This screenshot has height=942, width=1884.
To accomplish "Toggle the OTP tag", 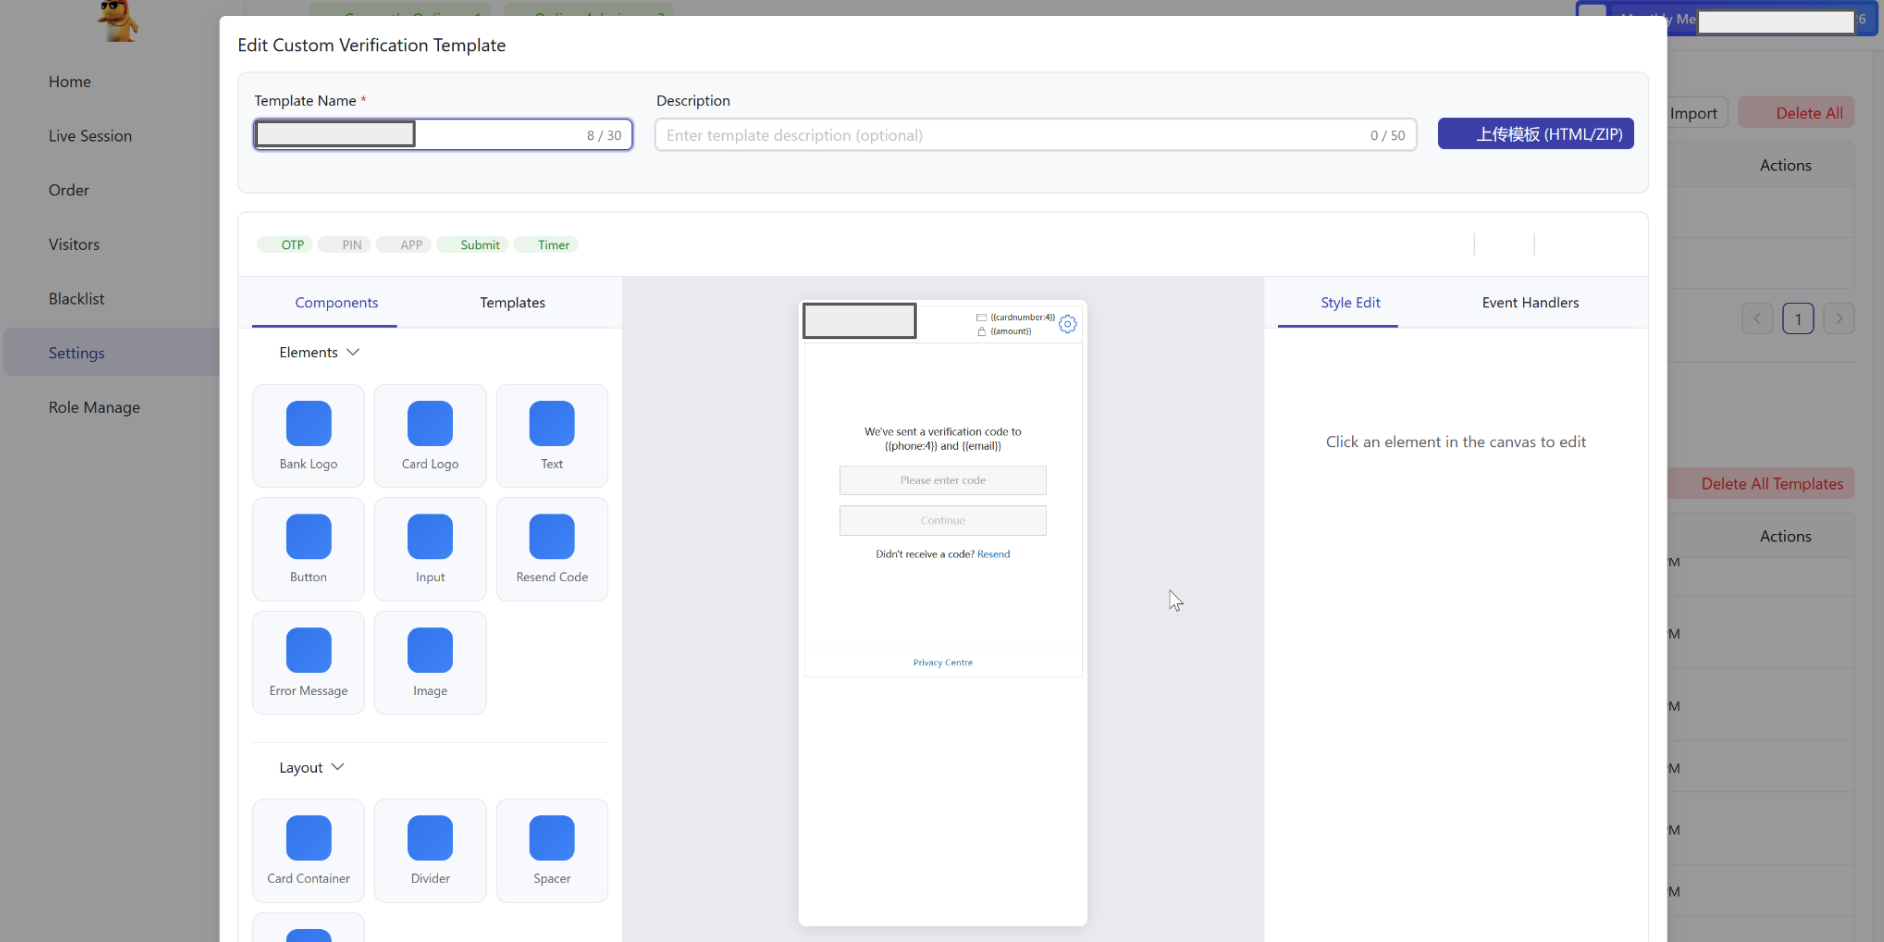I will [286, 245].
